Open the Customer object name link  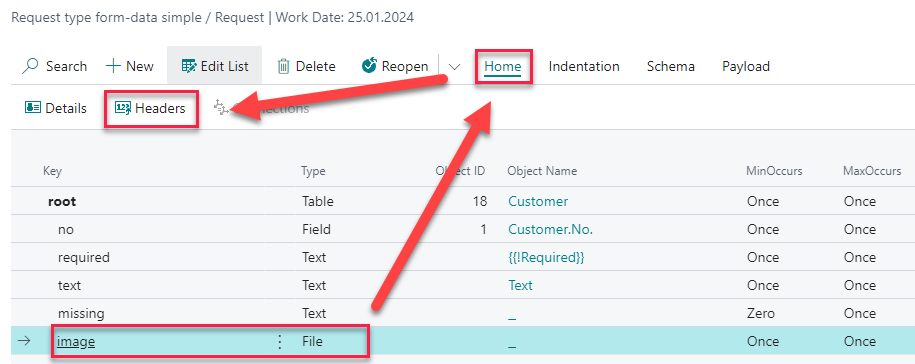[x=538, y=201]
